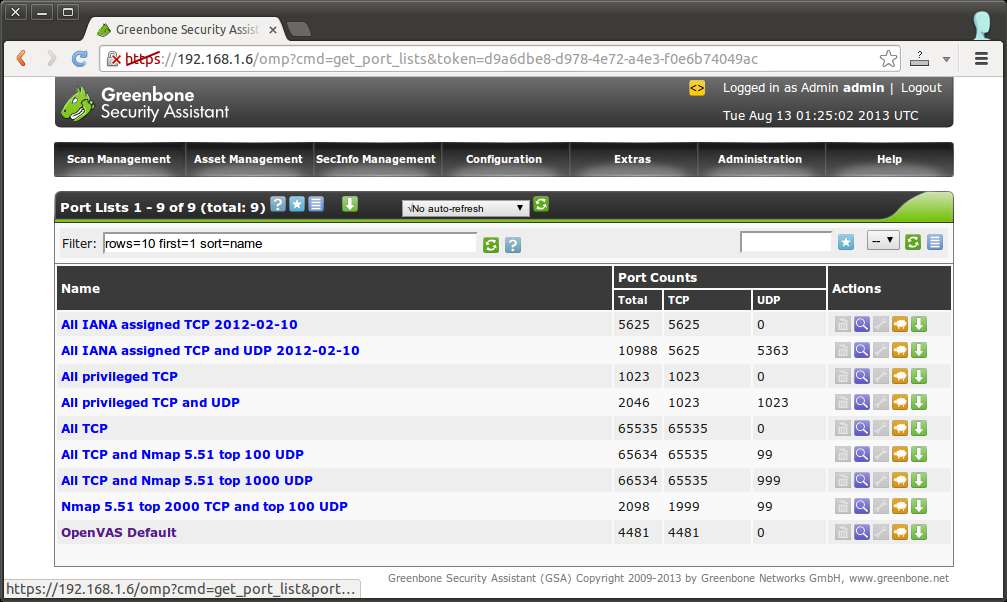Click the yellow '<>' icon beside 'Logged in'
The image size is (1007, 602).
pyautogui.click(x=697, y=88)
